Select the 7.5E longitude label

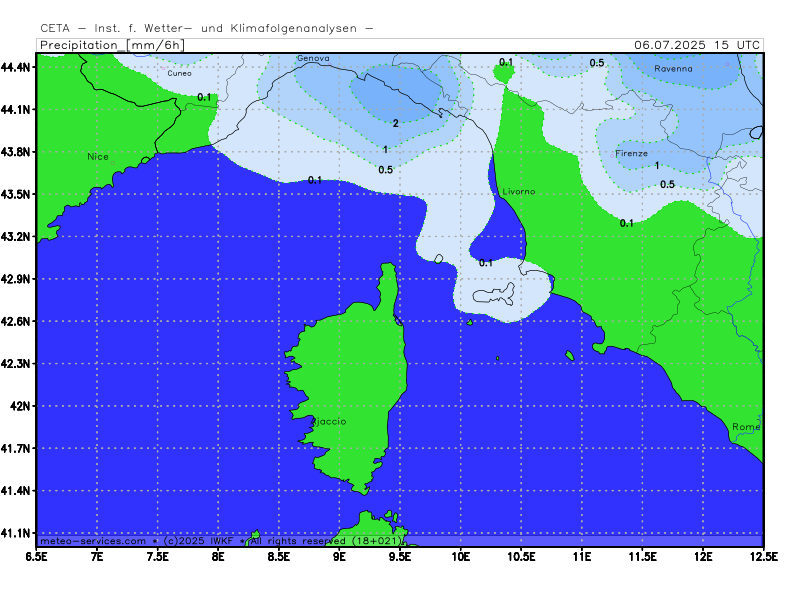pyautogui.click(x=158, y=556)
